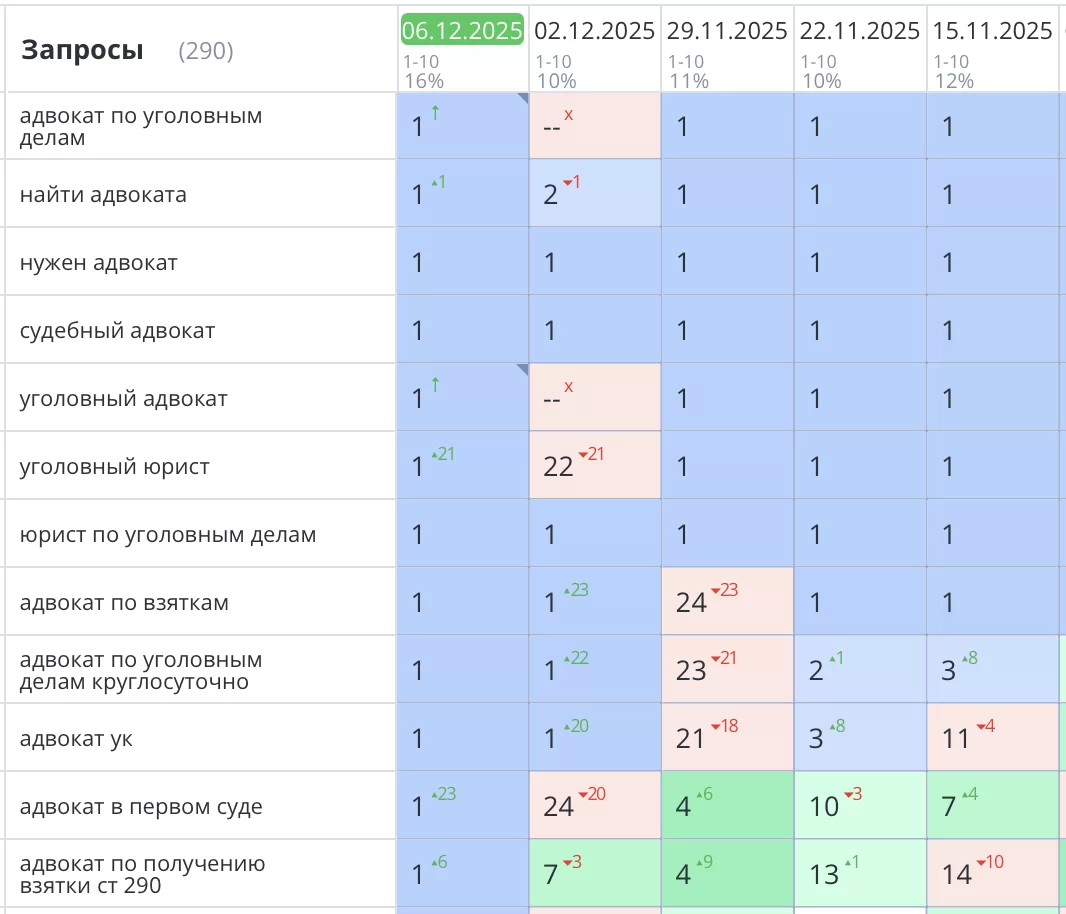Image resolution: width=1066 pixels, height=914 pixels.
Task: Open the "найти адвоката" query
Action: (x=103, y=195)
